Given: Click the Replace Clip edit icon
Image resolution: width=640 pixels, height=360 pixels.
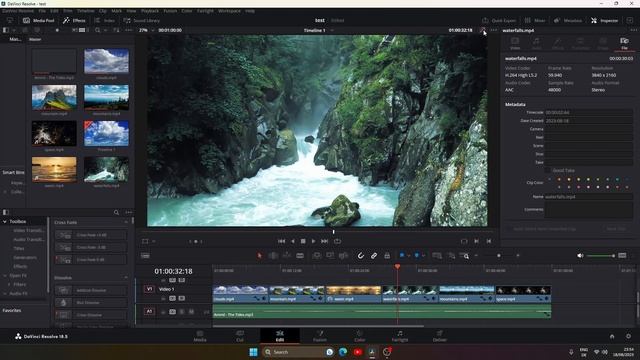Looking at the screenshot, I should pyautogui.click(x=343, y=256).
